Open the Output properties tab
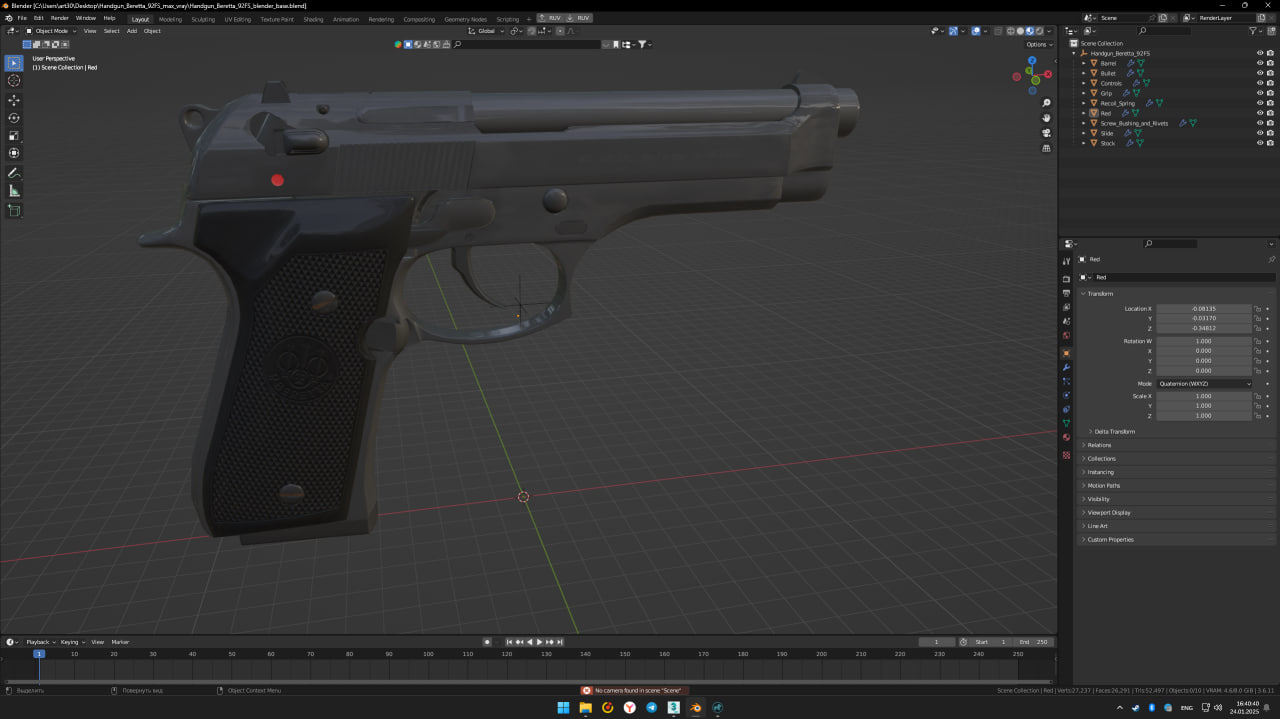1280x719 pixels. click(1066, 293)
